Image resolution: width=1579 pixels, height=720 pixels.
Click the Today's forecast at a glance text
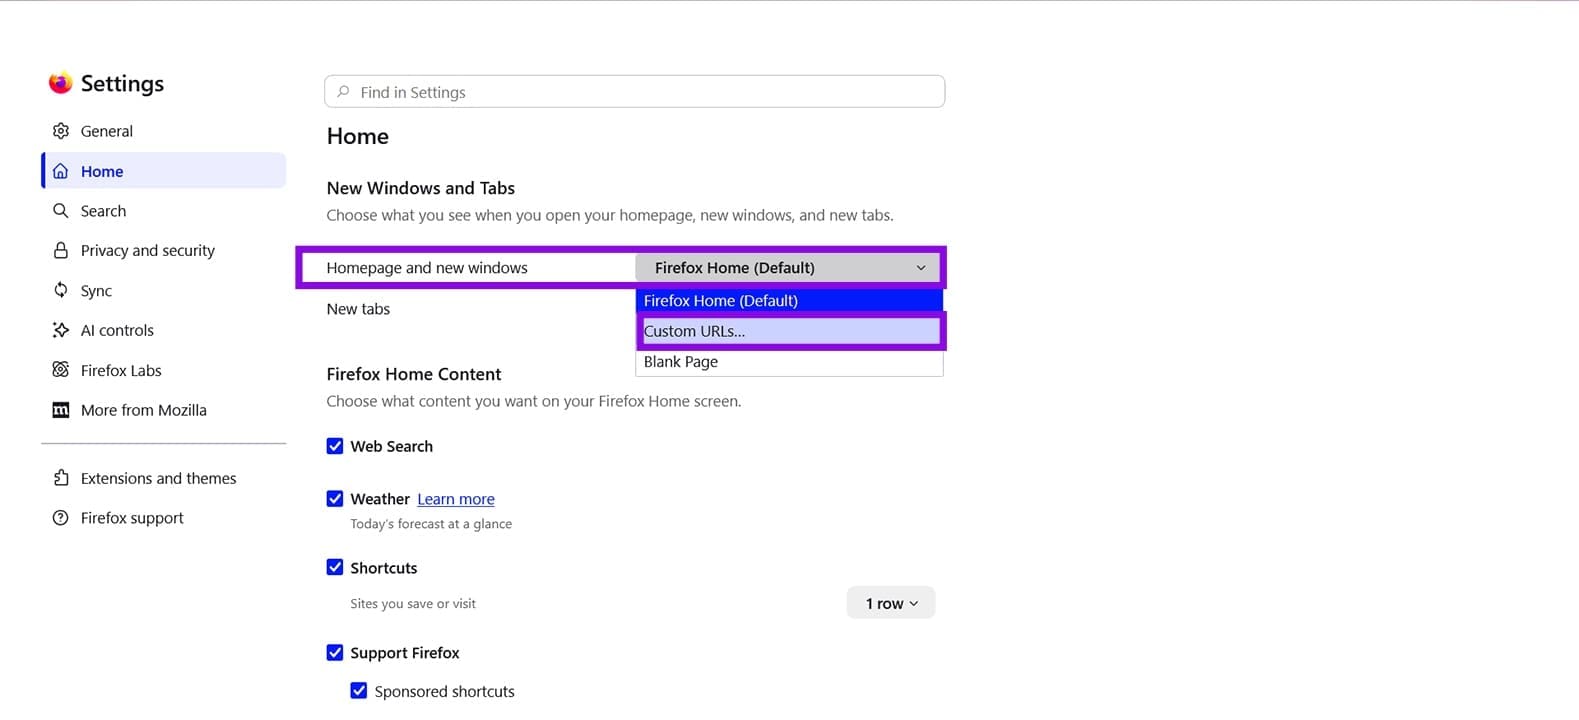tap(431, 524)
